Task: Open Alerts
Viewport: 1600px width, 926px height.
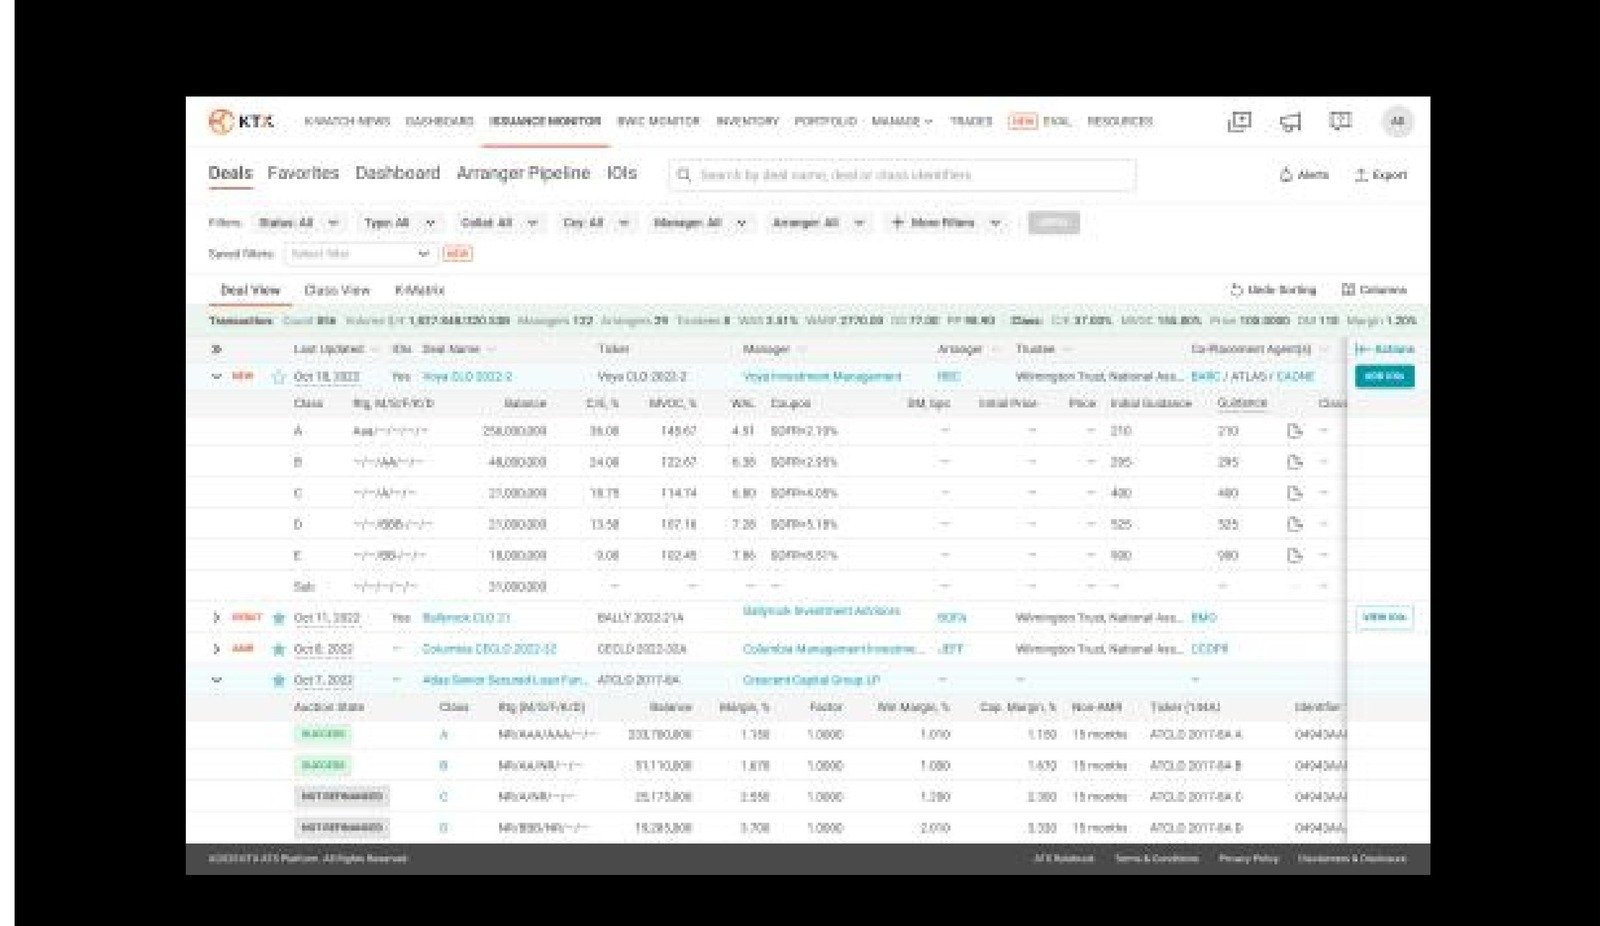Action: [x=1304, y=175]
